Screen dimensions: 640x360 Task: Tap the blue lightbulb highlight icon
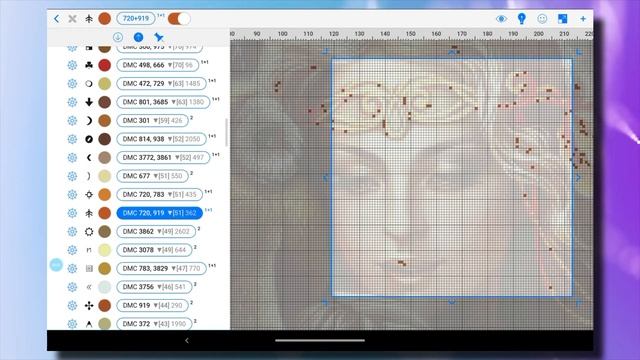click(x=522, y=18)
